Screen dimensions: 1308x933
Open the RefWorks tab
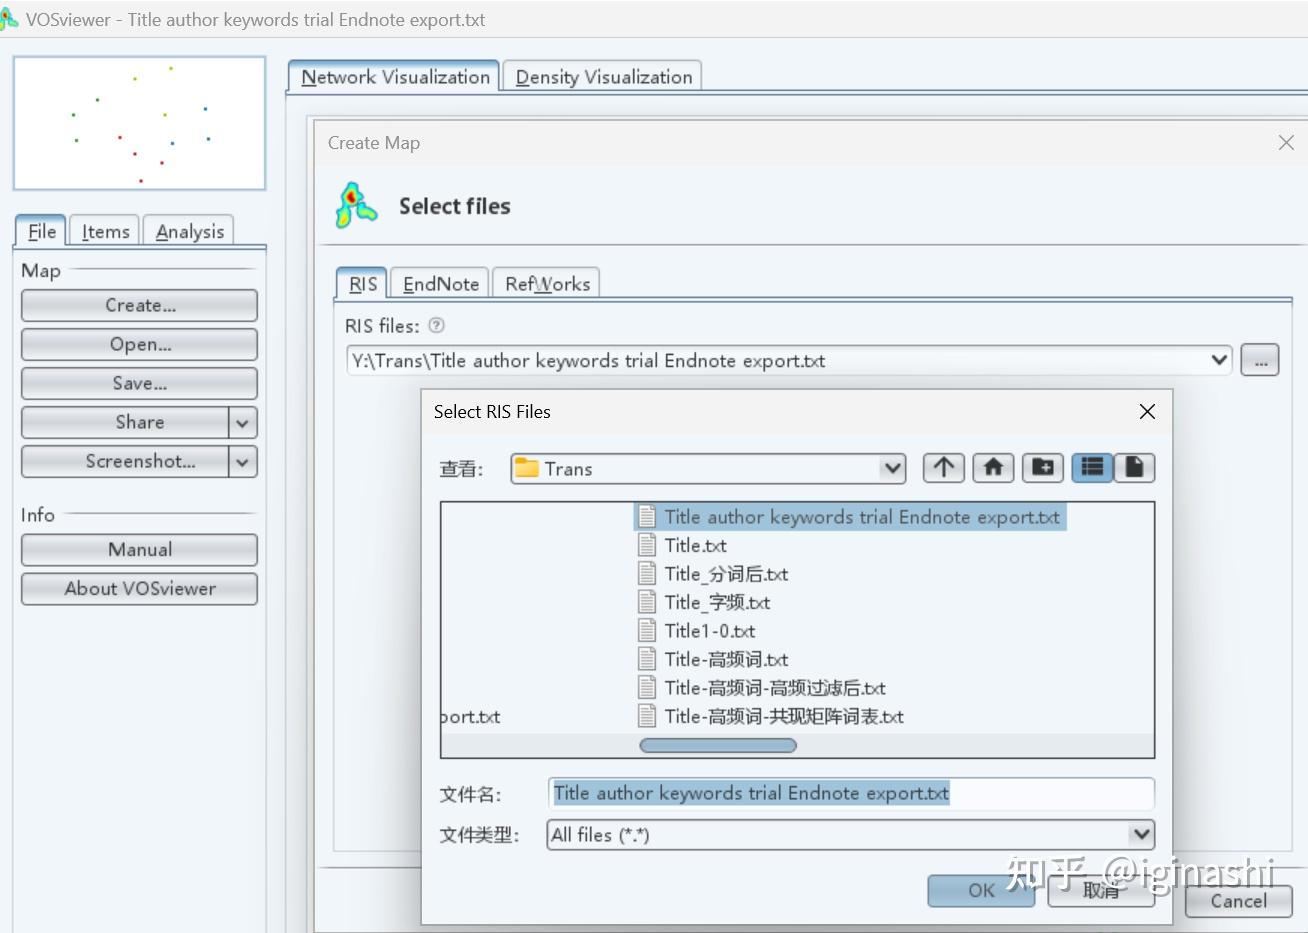coord(546,283)
